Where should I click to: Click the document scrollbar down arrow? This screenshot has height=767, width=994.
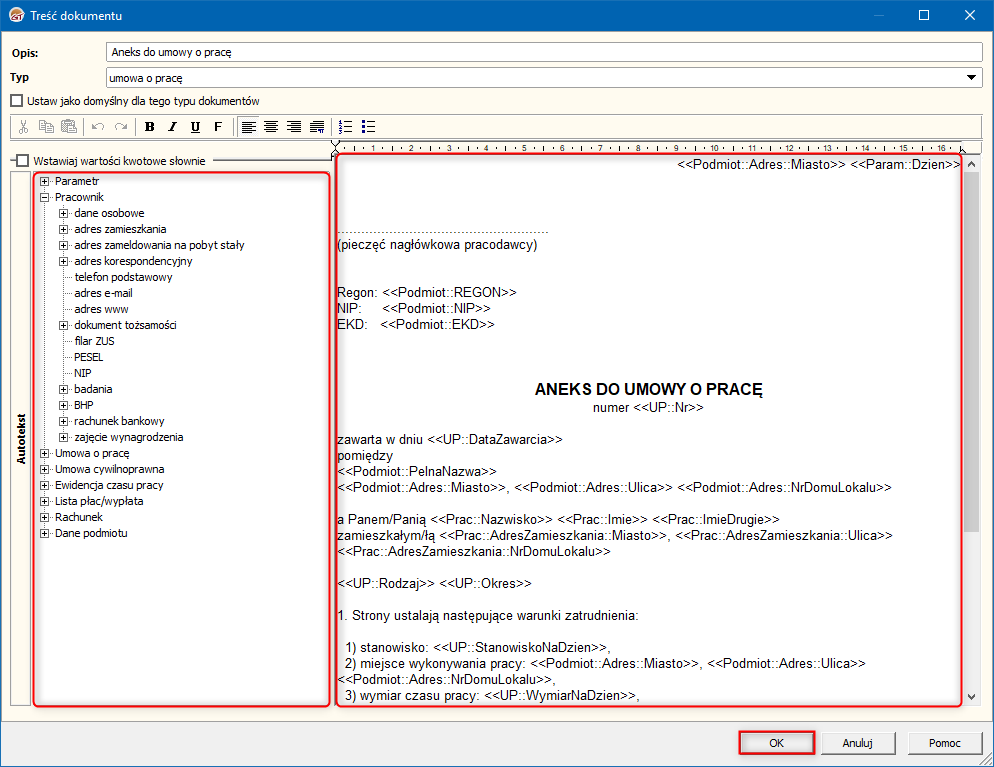click(x=971, y=697)
